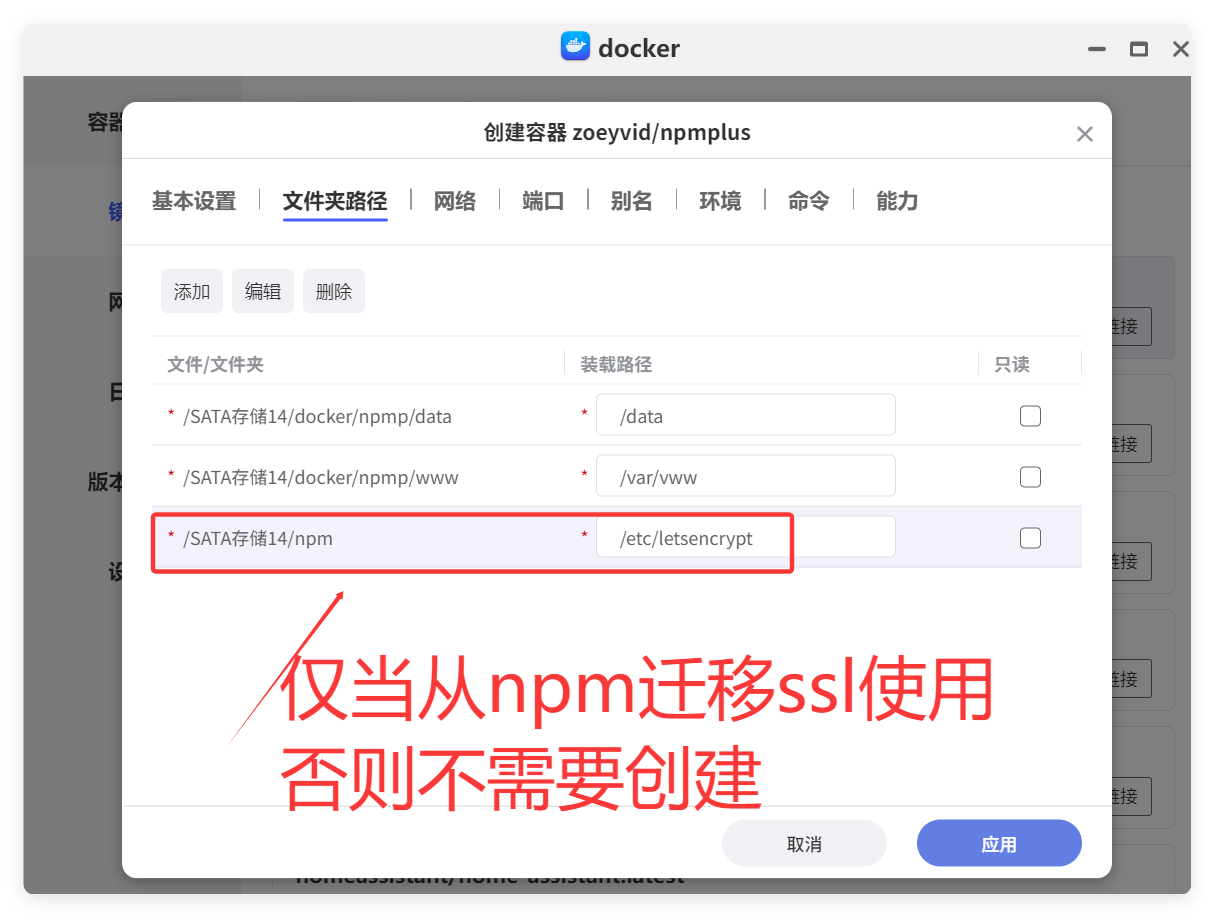Click 取消 to cancel container creation

click(804, 843)
